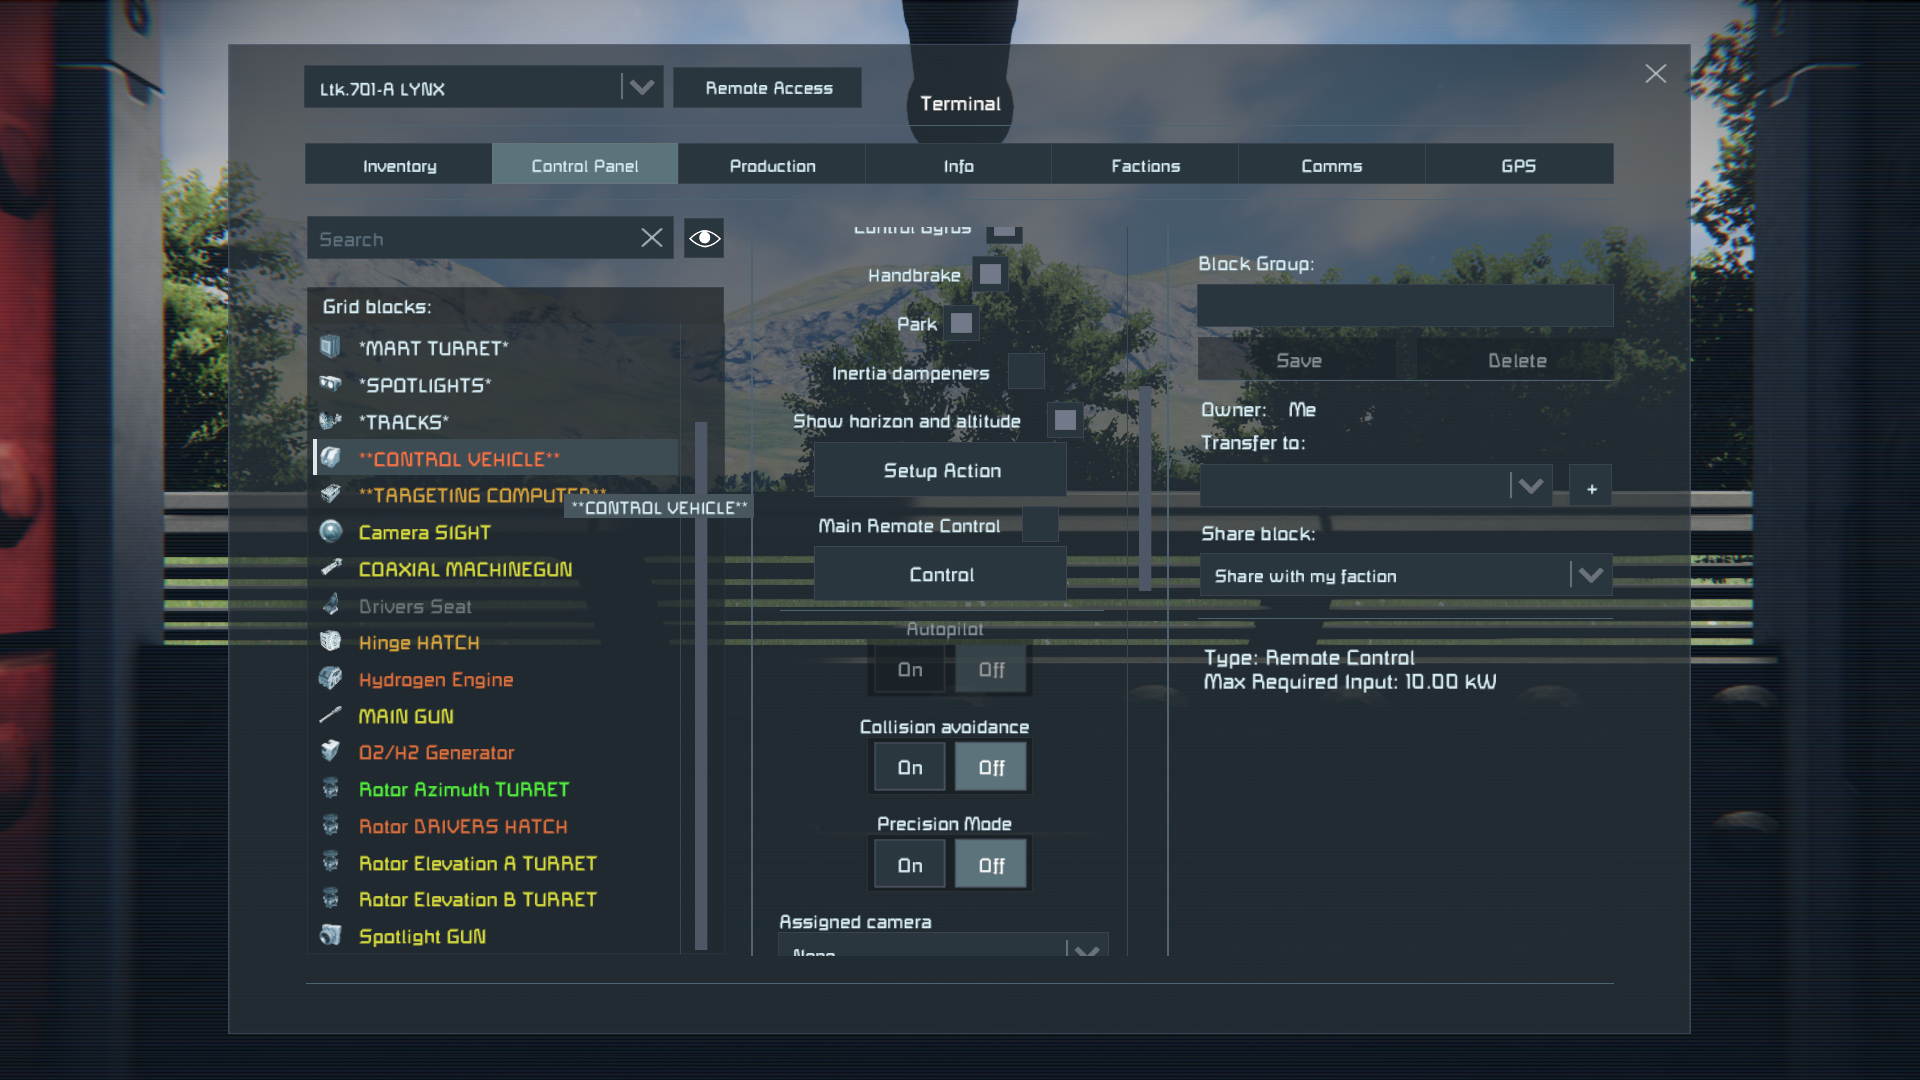Switch to the Inventory tab
The width and height of the screenshot is (1920, 1080).
tap(399, 165)
